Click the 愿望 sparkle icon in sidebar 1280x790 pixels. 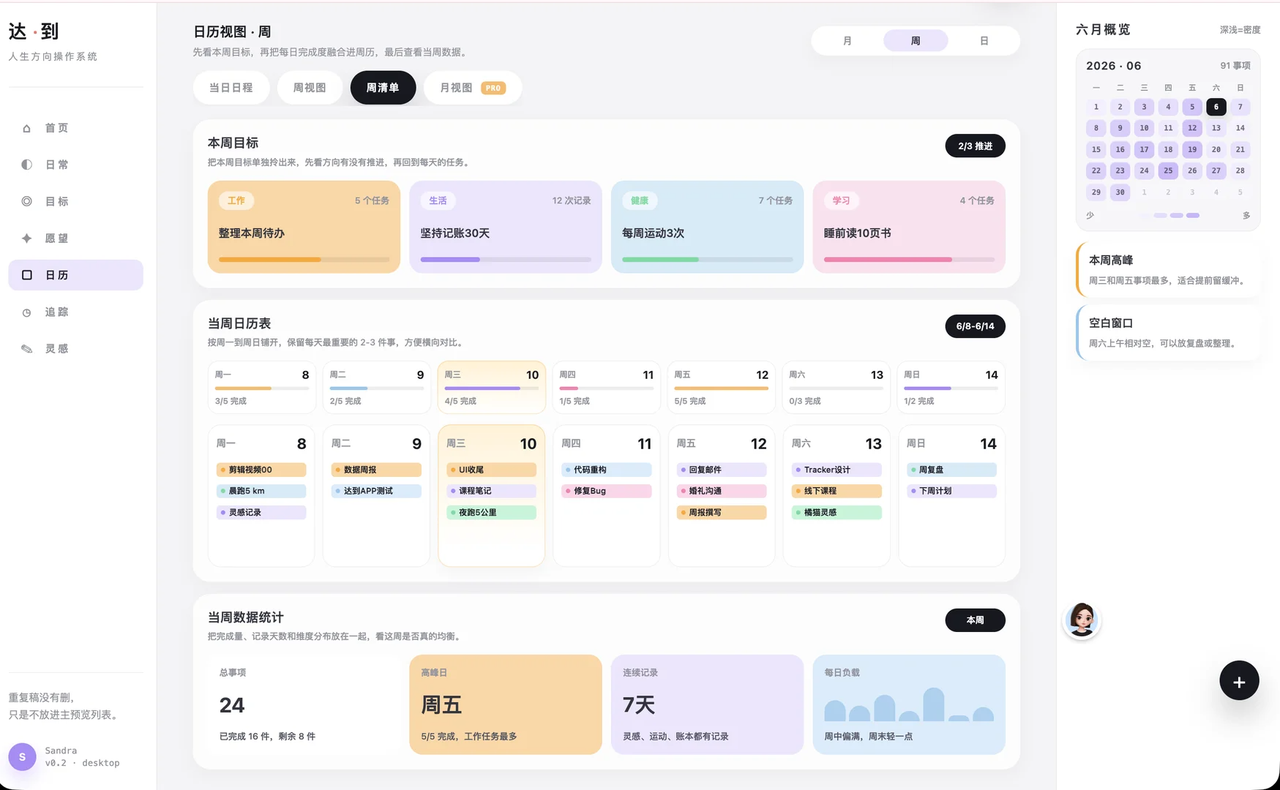27,238
